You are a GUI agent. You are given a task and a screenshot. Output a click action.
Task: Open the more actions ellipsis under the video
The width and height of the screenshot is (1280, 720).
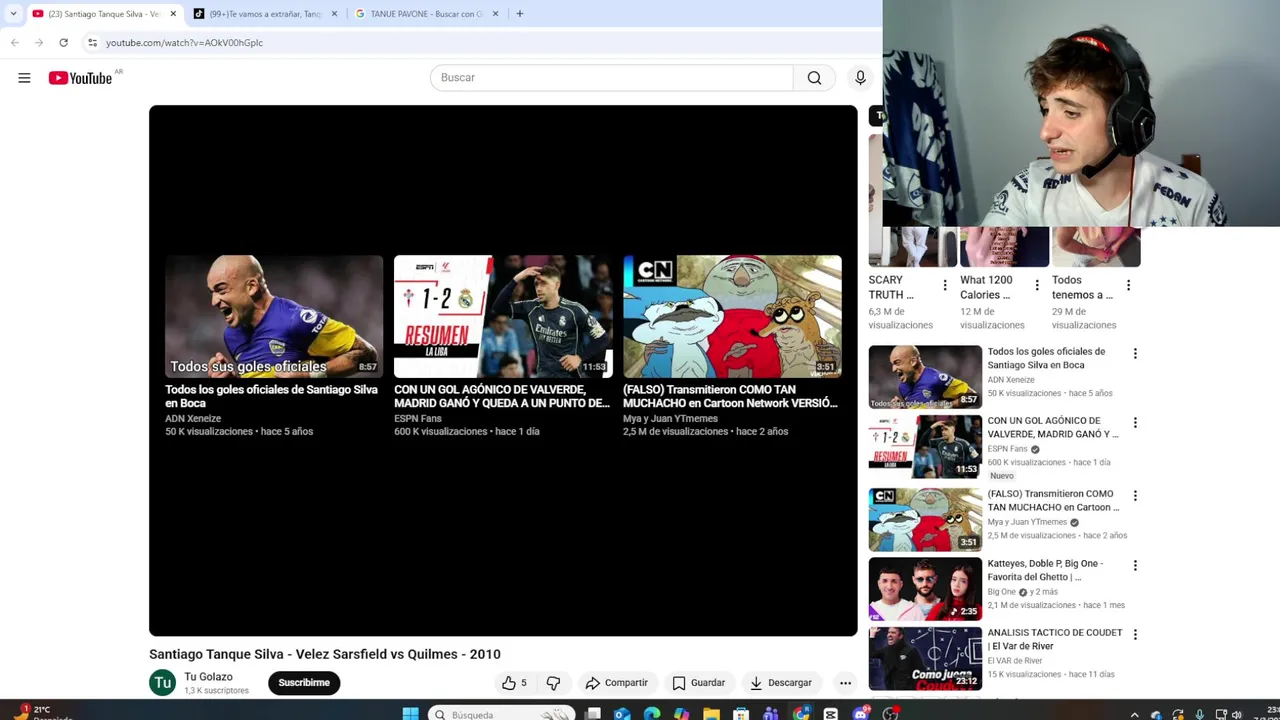coord(845,683)
